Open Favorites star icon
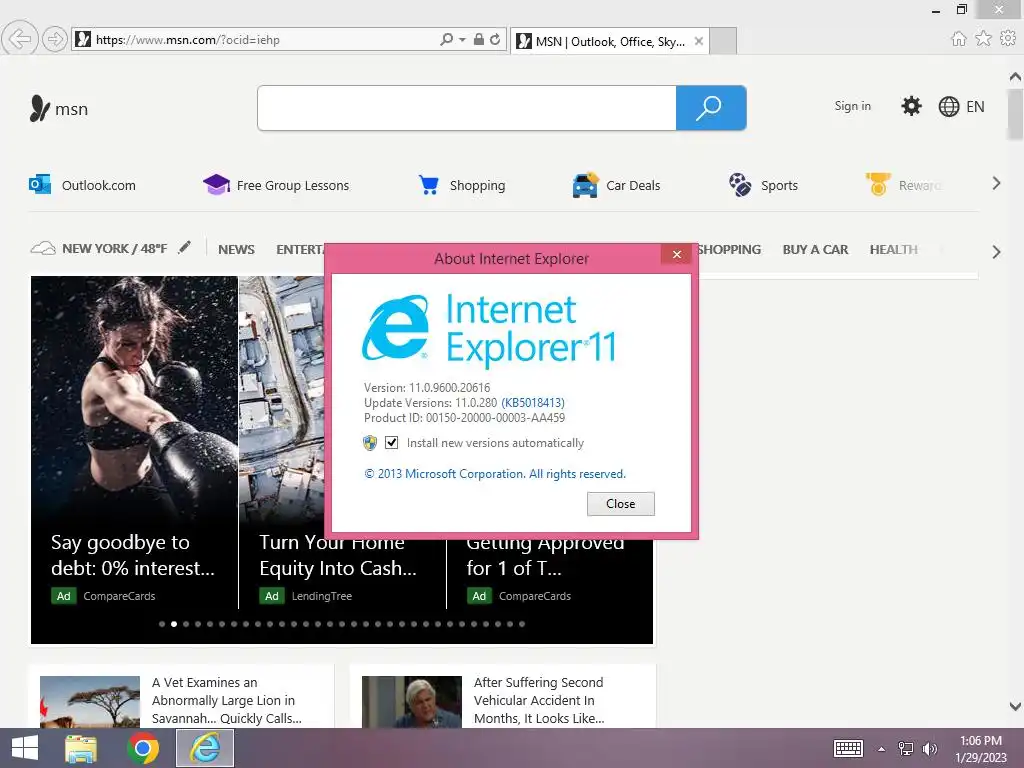 (983, 39)
